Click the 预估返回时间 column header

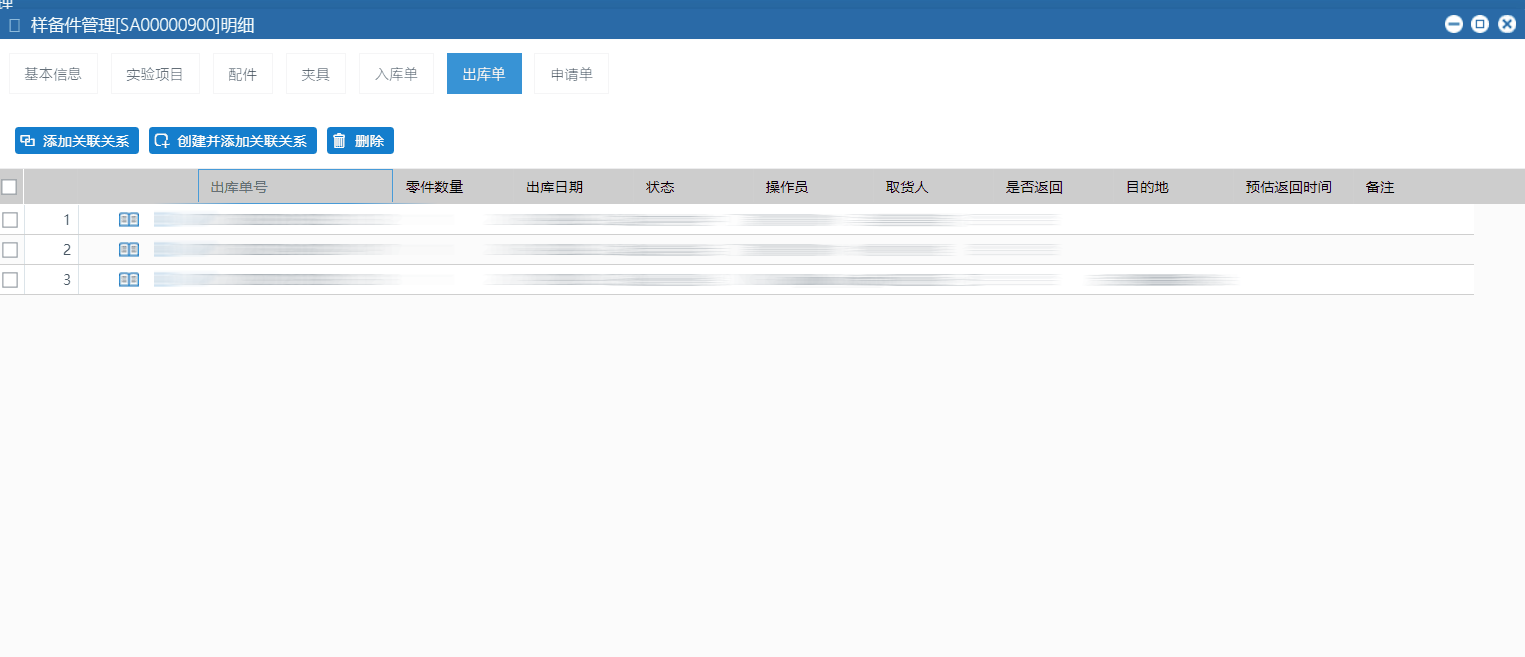[1289, 187]
